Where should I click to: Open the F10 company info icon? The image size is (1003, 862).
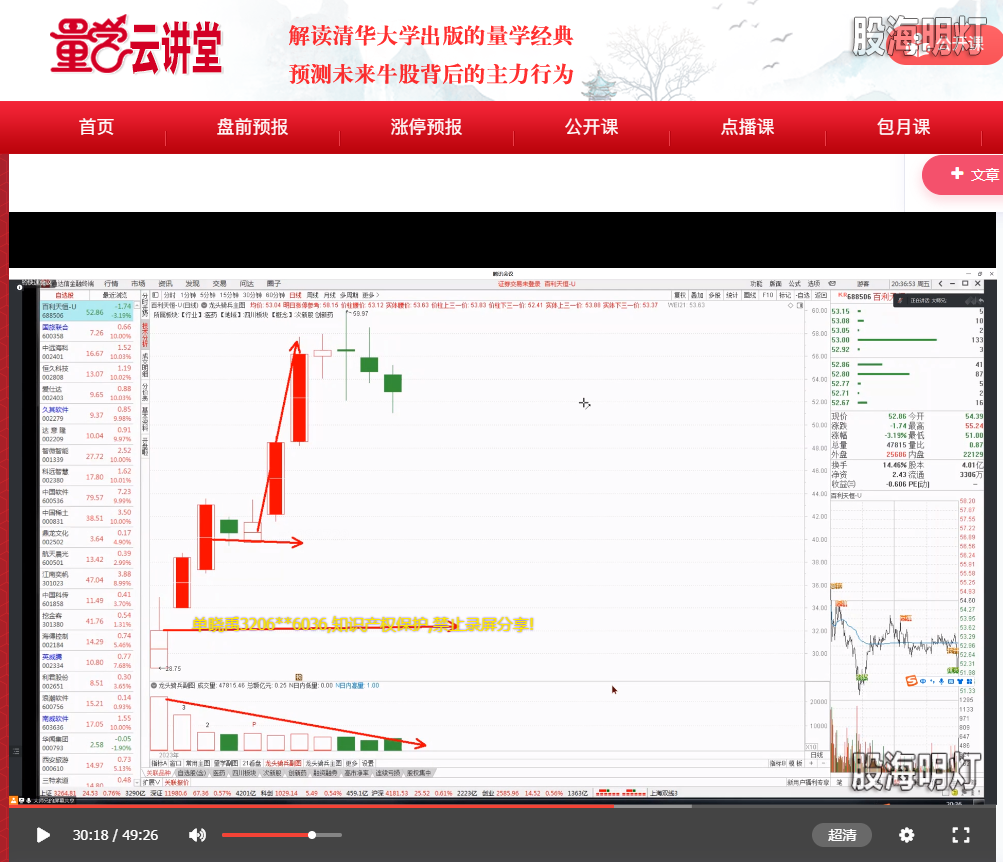767,295
